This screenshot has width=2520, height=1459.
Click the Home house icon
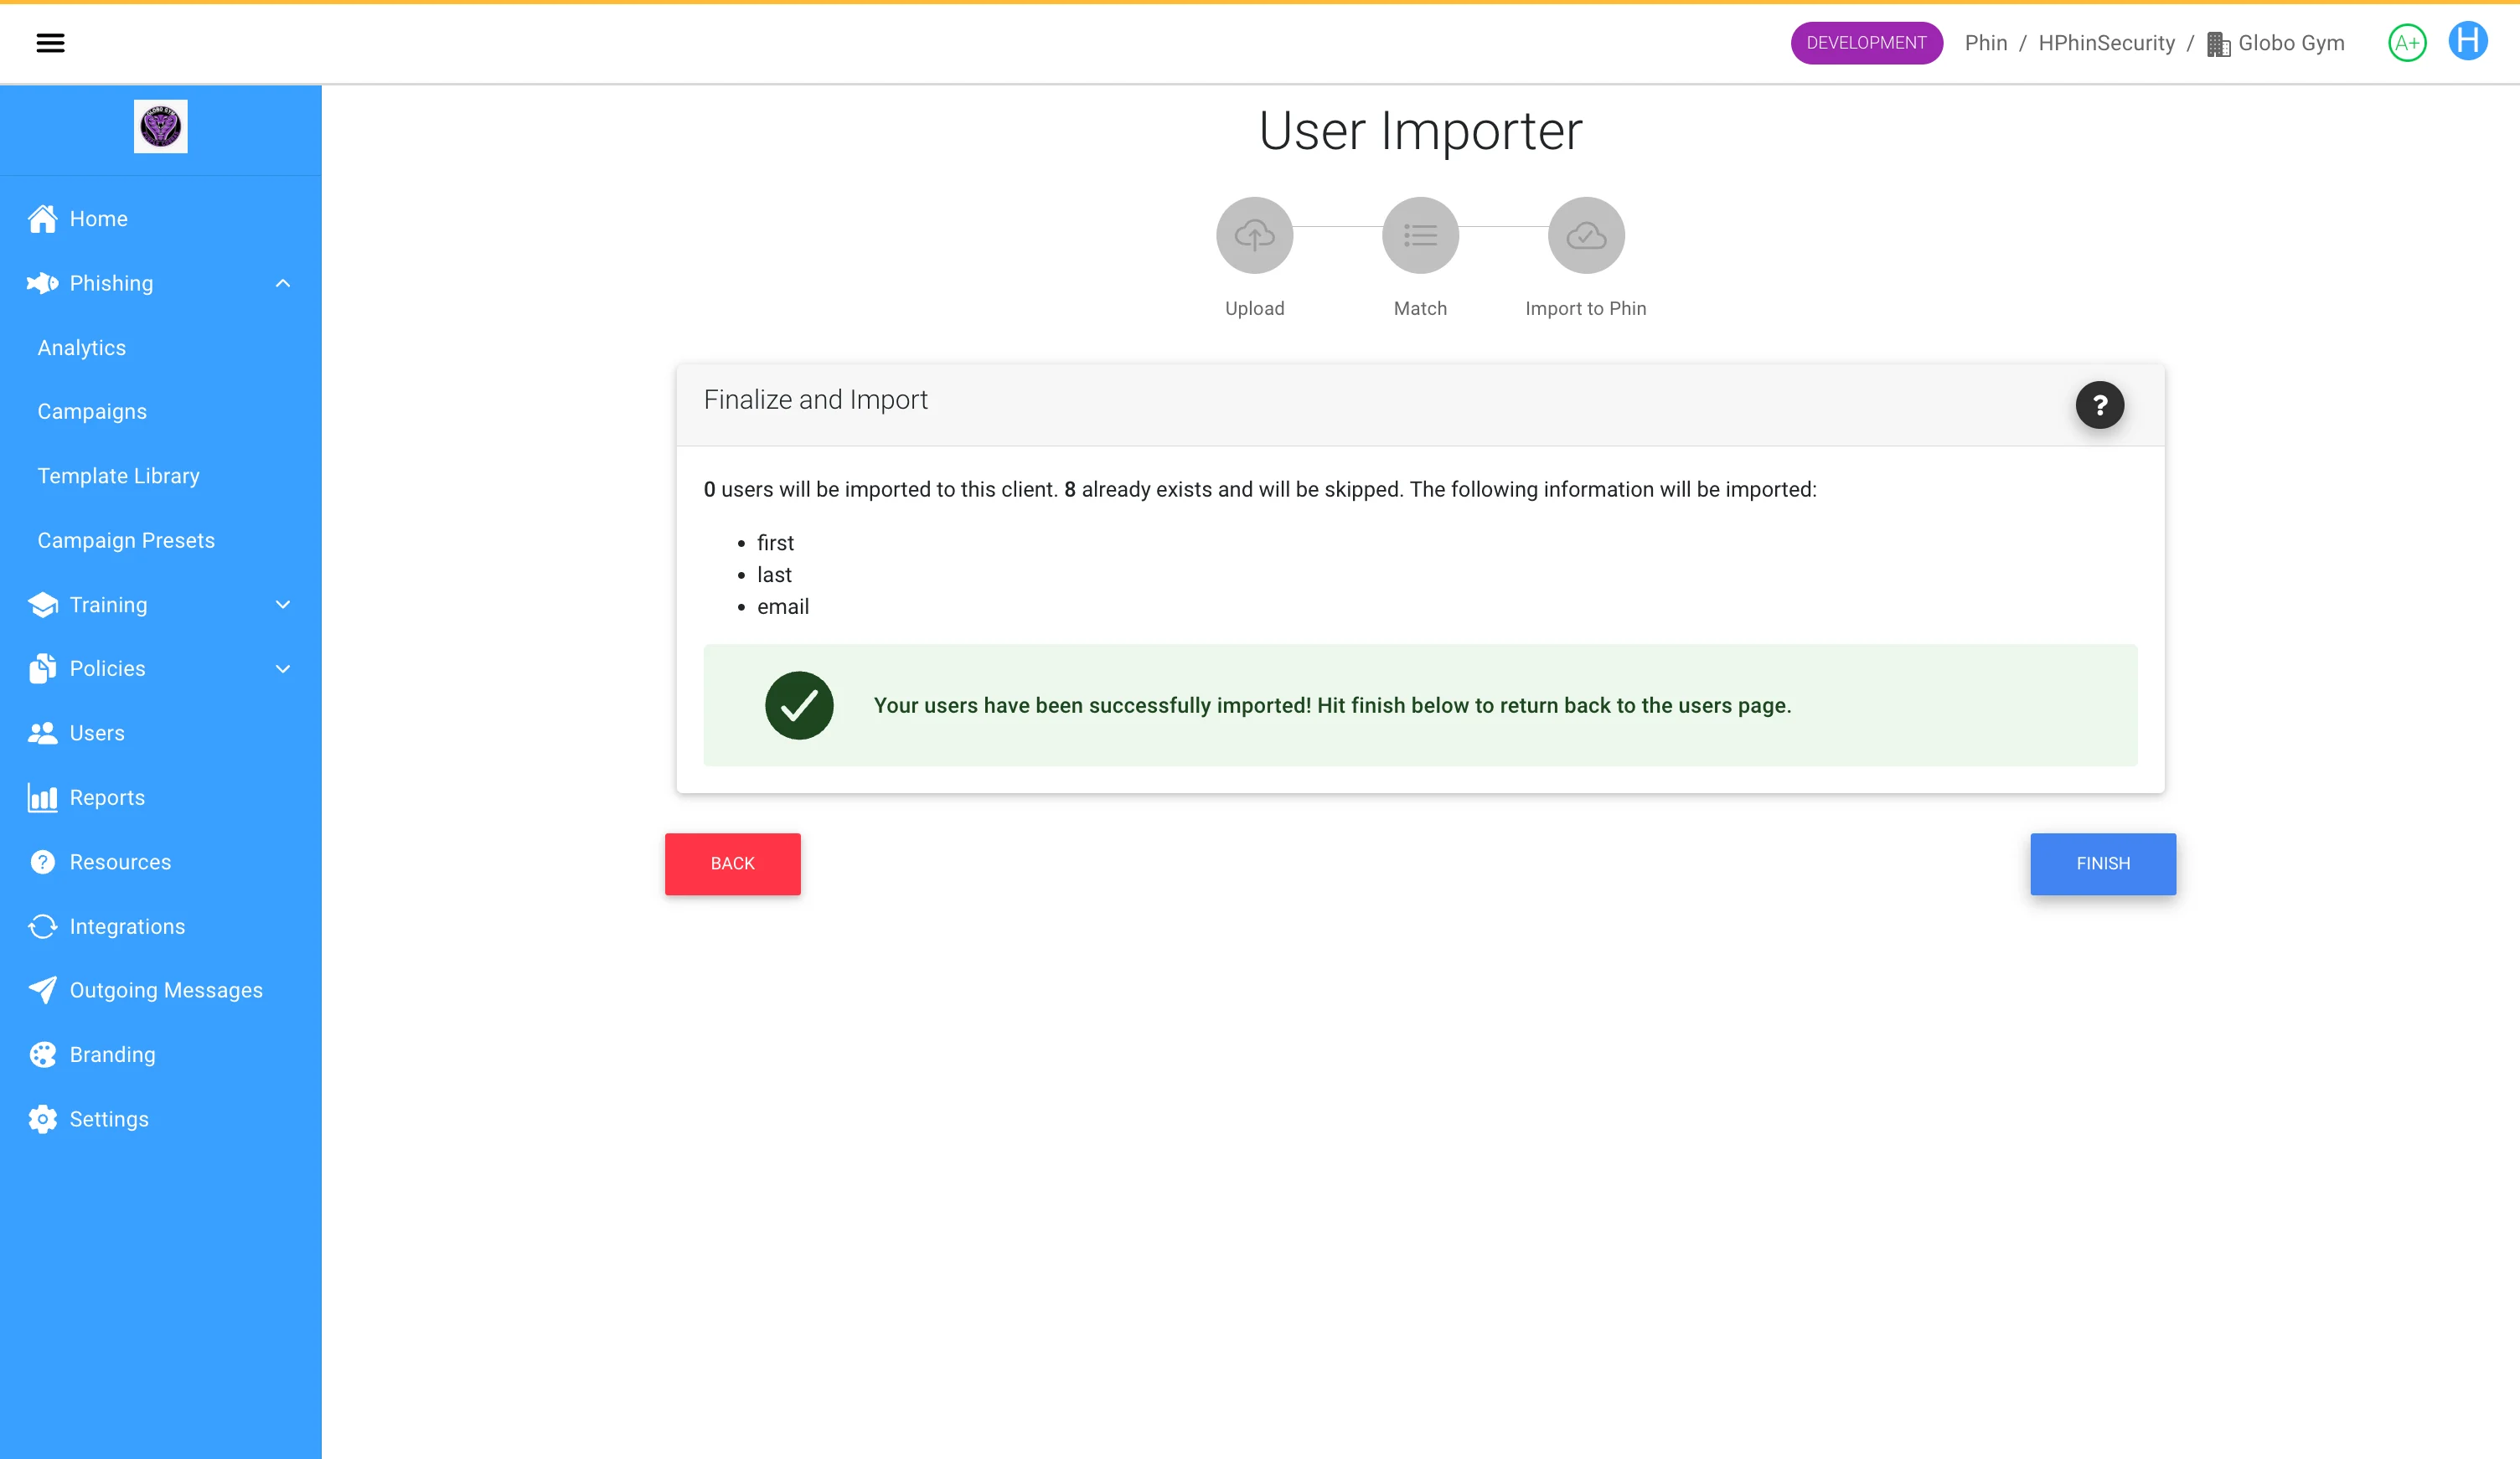click(43, 219)
